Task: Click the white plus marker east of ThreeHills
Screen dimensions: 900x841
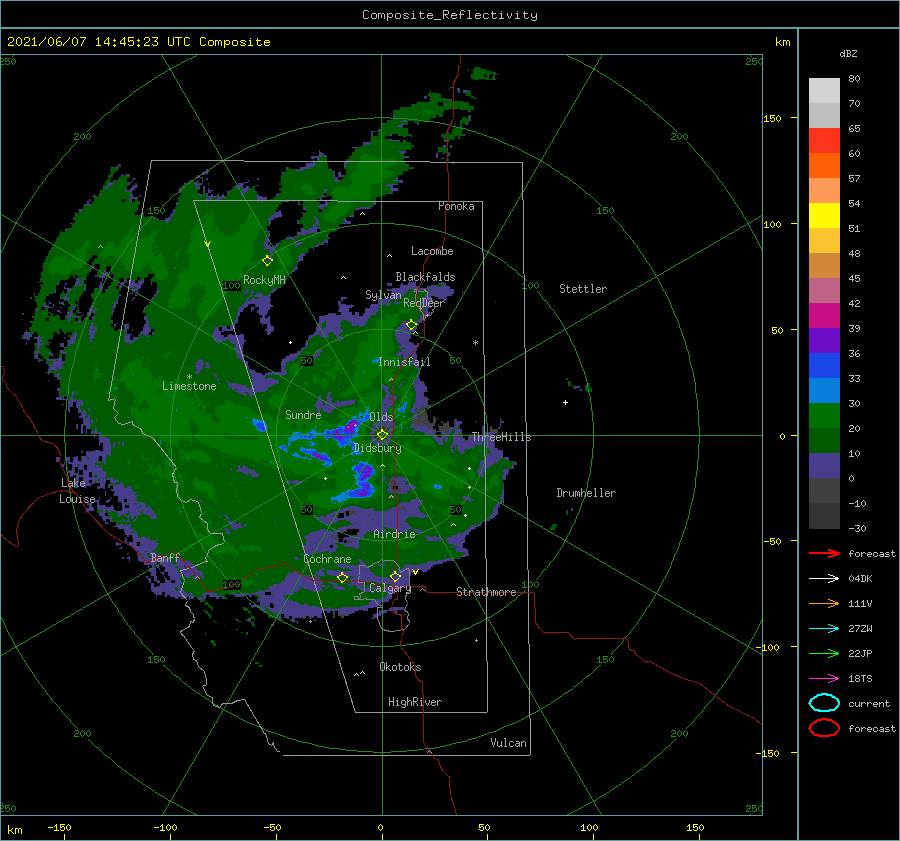Action: [565, 402]
